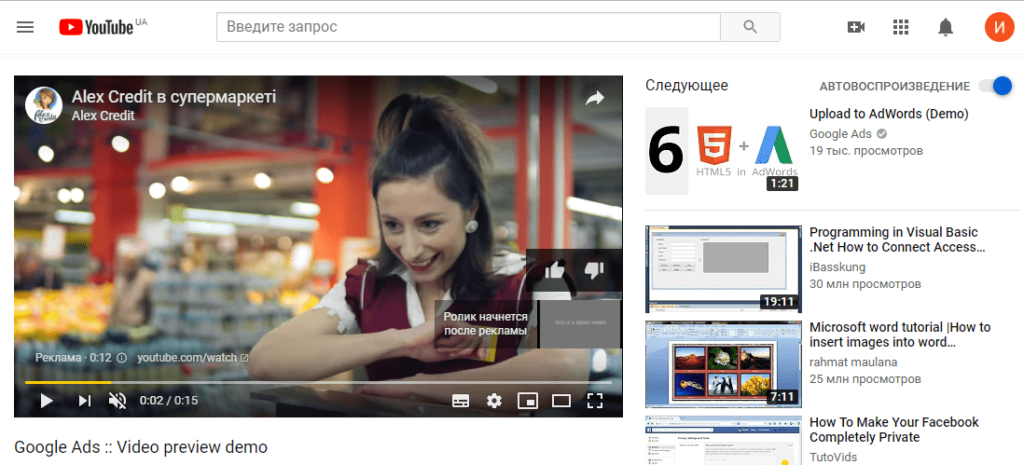Open player settings gear
This screenshot has width=1024, height=465.
[494, 401]
